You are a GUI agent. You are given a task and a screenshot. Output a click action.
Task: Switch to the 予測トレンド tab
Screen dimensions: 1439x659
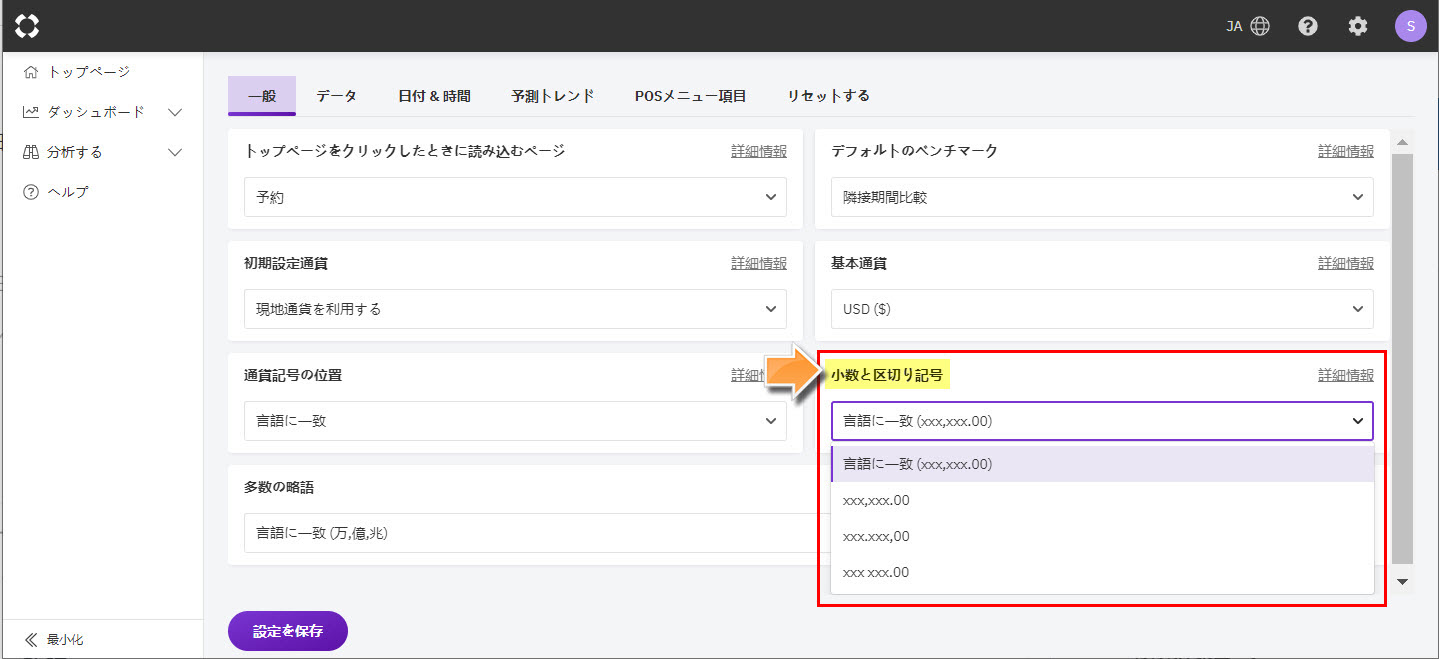553,96
